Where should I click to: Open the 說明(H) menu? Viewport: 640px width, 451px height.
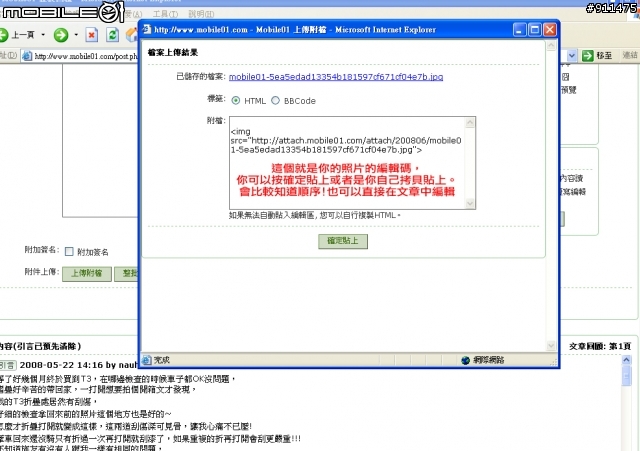pos(201,14)
